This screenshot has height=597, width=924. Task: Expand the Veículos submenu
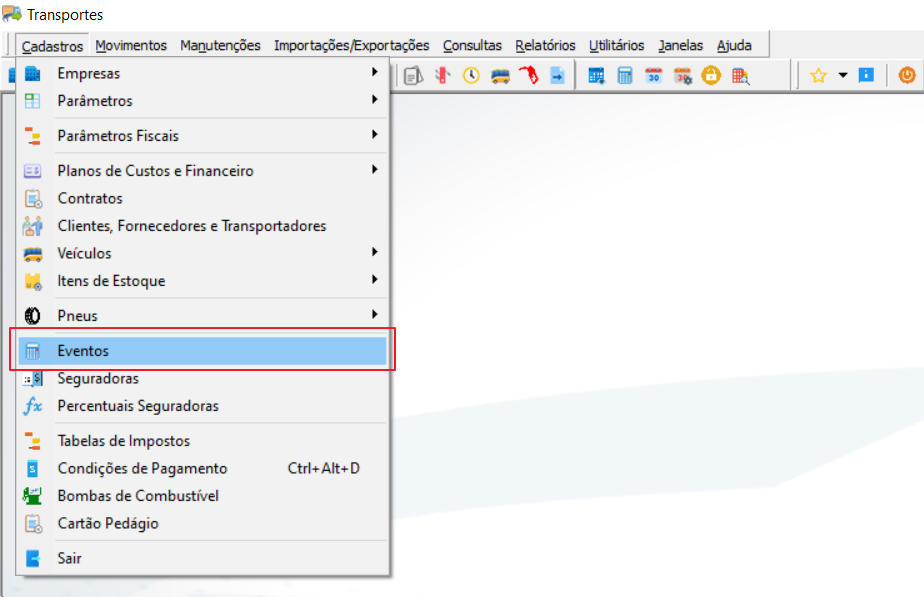click(x=203, y=253)
